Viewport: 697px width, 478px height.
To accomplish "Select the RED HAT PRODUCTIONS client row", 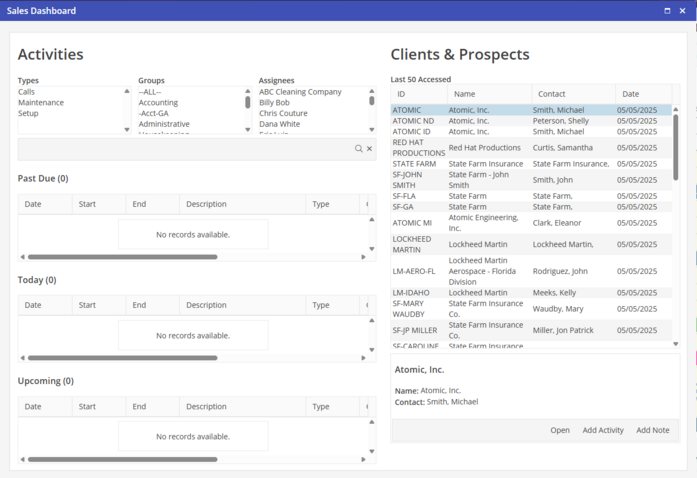I will point(419,148).
